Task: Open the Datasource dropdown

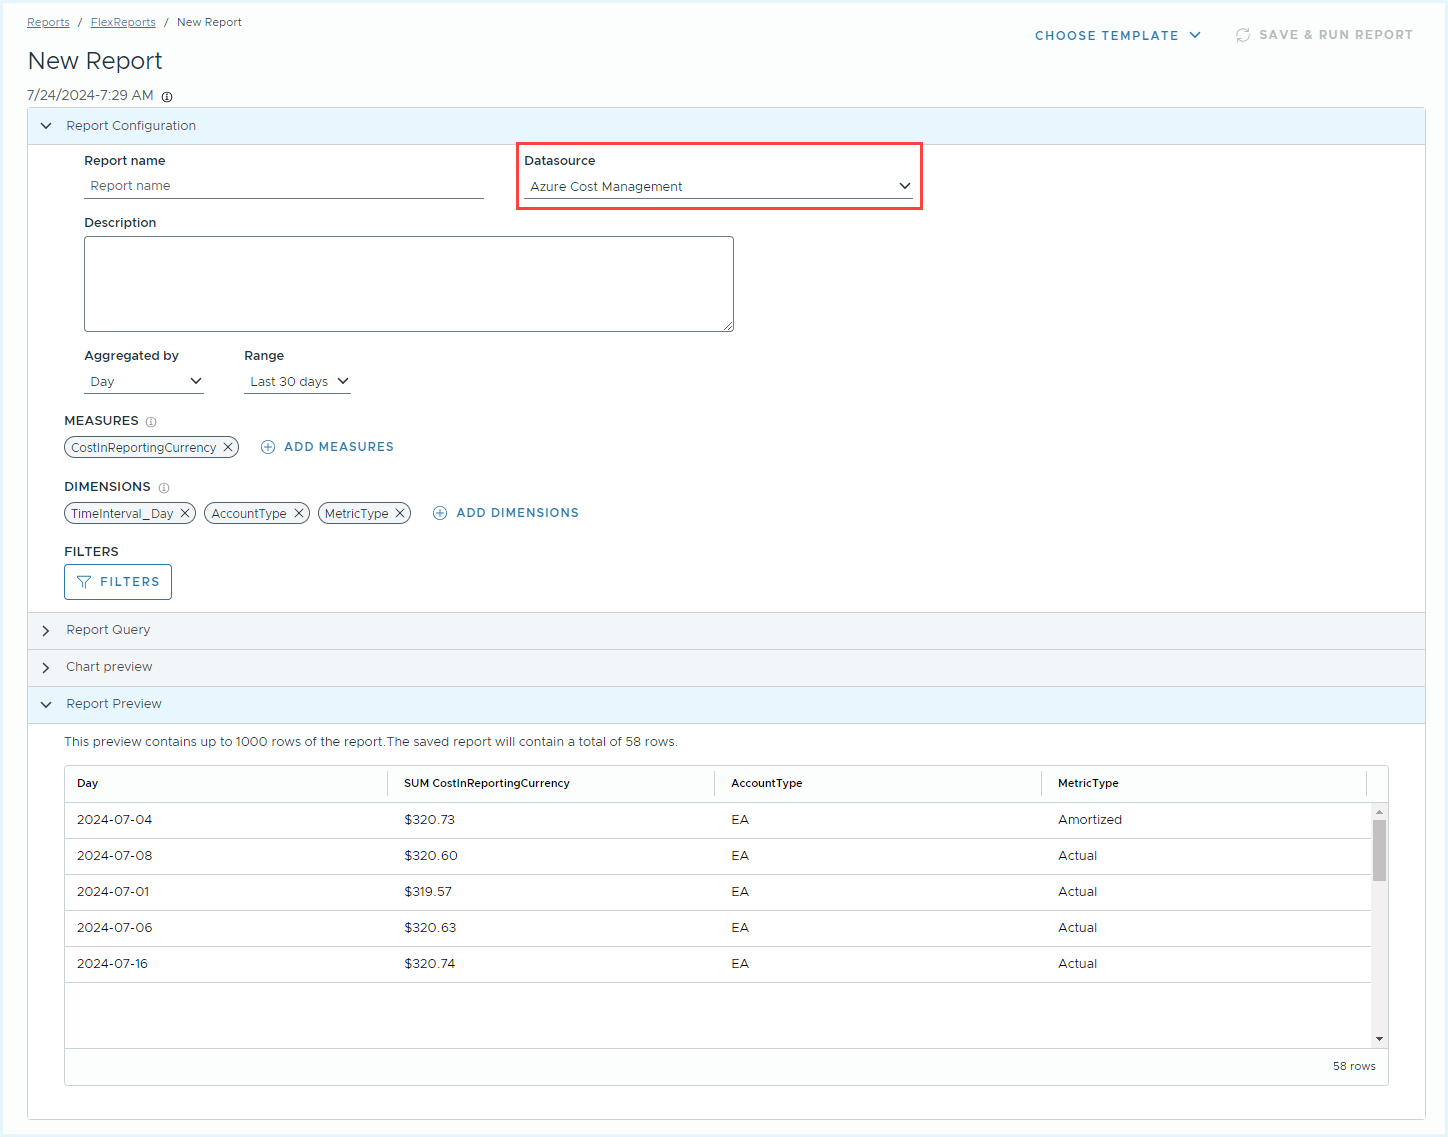Action: [718, 187]
